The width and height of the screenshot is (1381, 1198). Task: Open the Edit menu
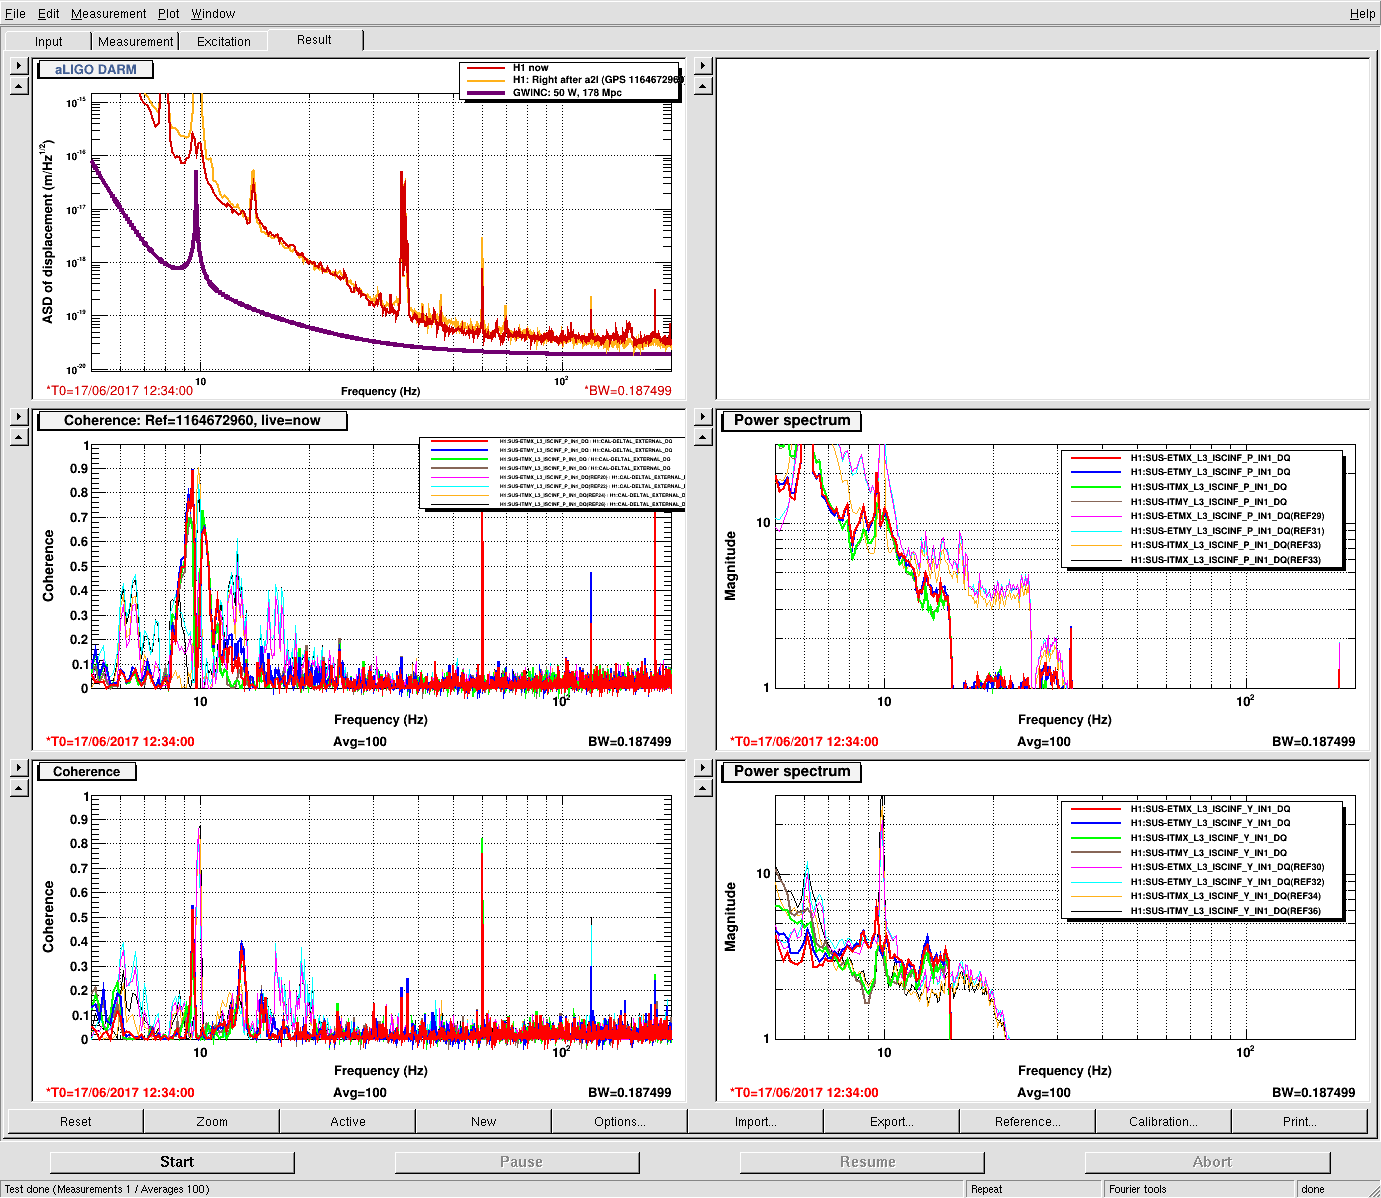49,13
